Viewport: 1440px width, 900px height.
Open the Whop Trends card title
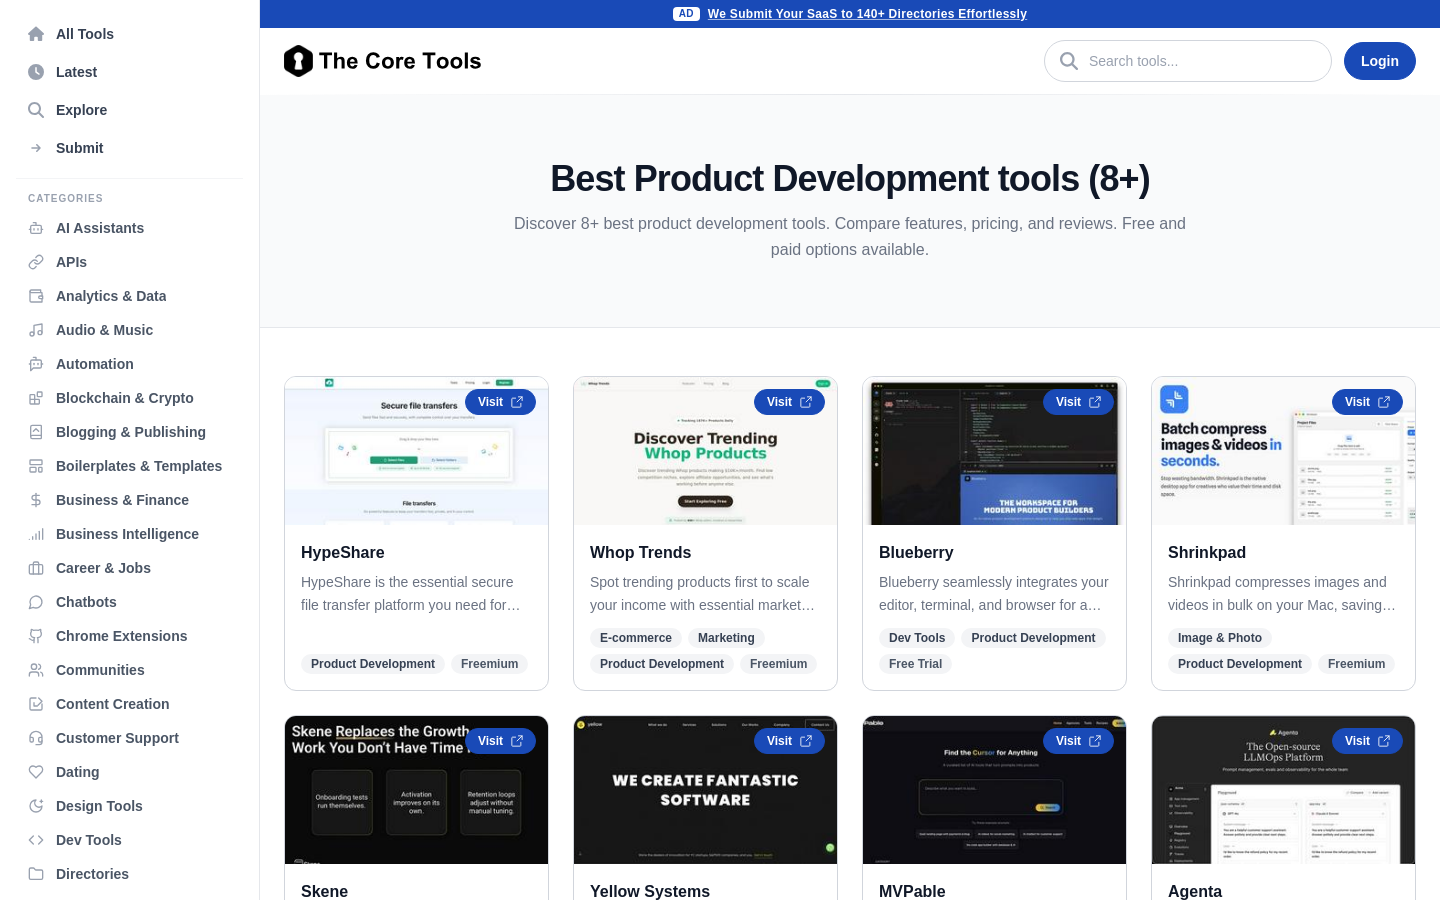coord(640,553)
